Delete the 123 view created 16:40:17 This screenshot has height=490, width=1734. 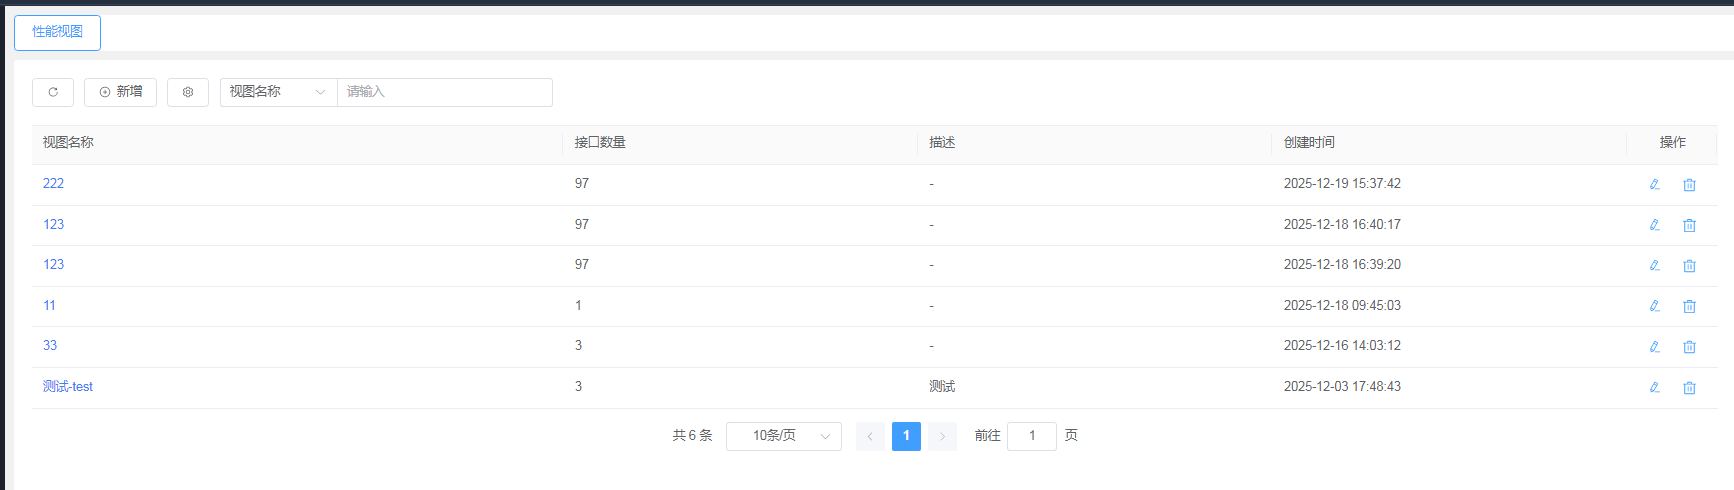point(1689,225)
